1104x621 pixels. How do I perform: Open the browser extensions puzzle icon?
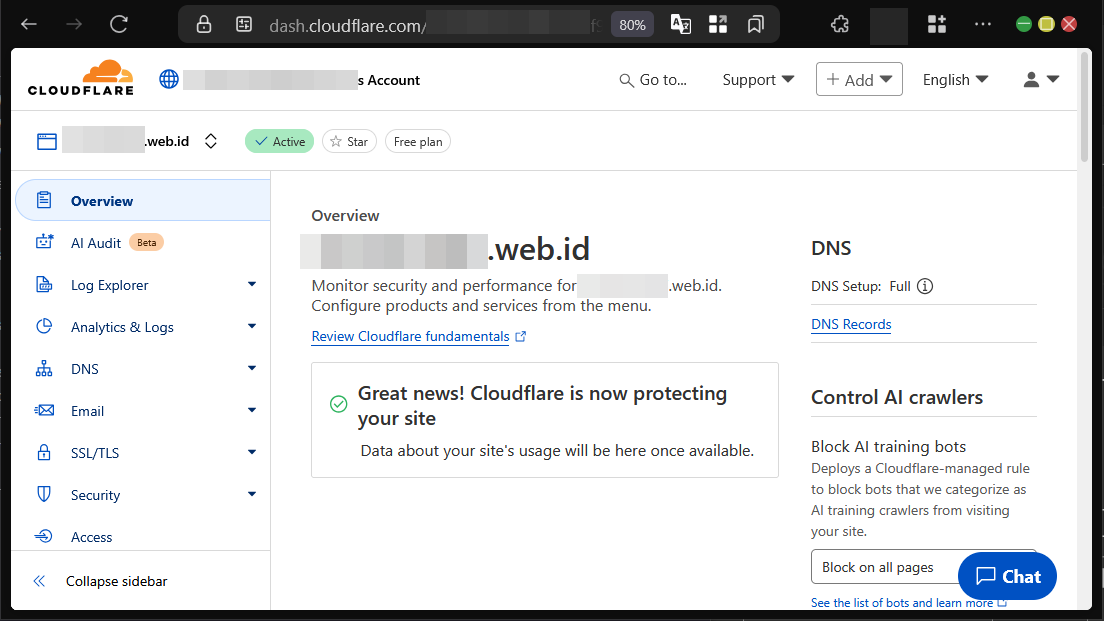840,25
